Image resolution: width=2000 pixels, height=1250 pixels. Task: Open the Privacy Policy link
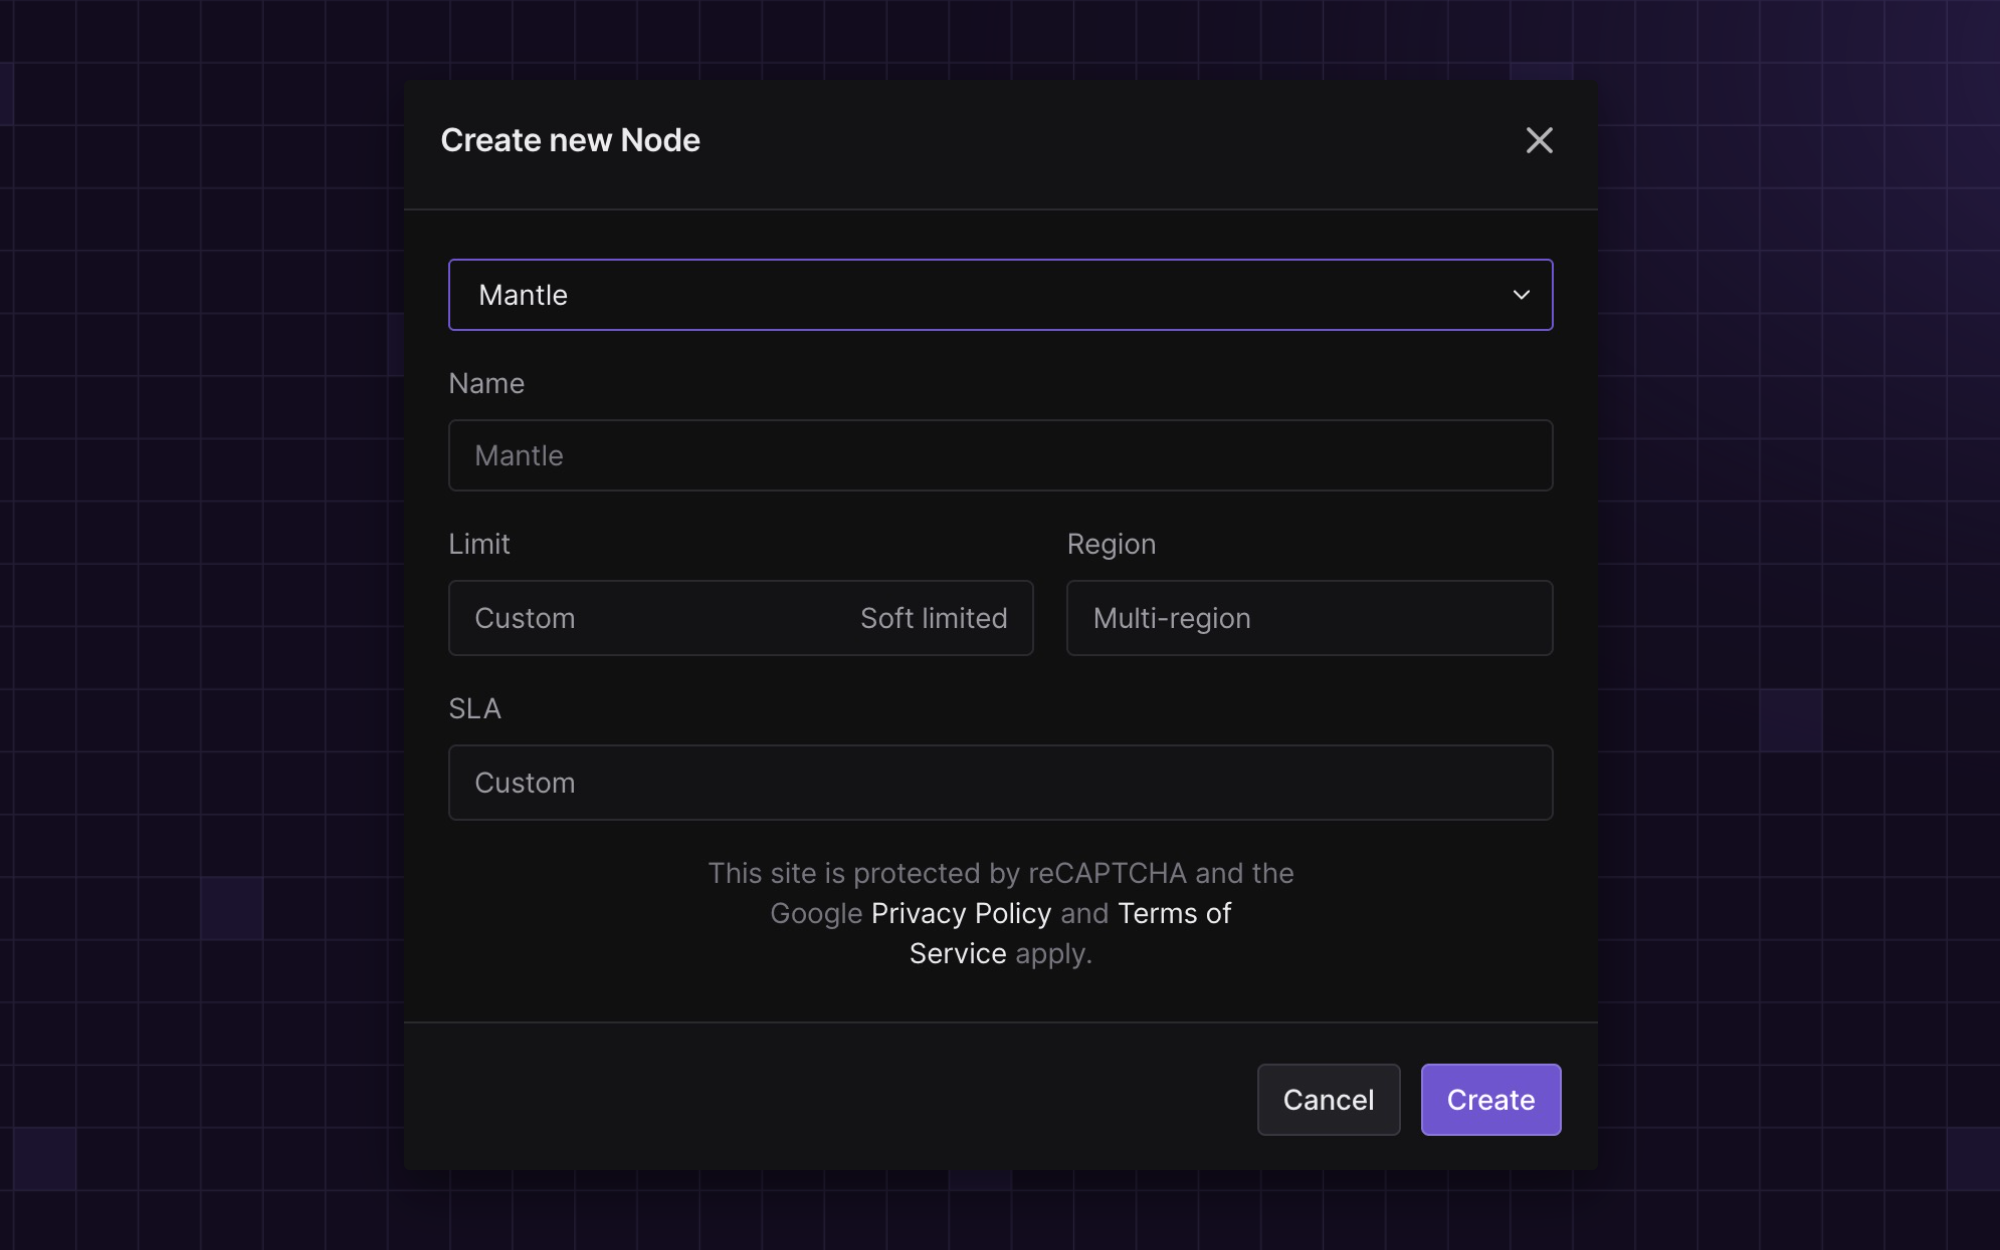960,913
